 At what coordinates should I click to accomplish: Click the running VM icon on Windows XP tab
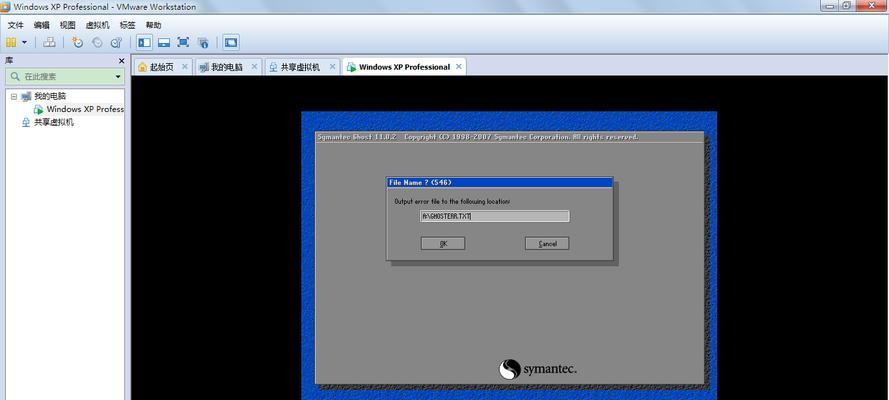352,67
